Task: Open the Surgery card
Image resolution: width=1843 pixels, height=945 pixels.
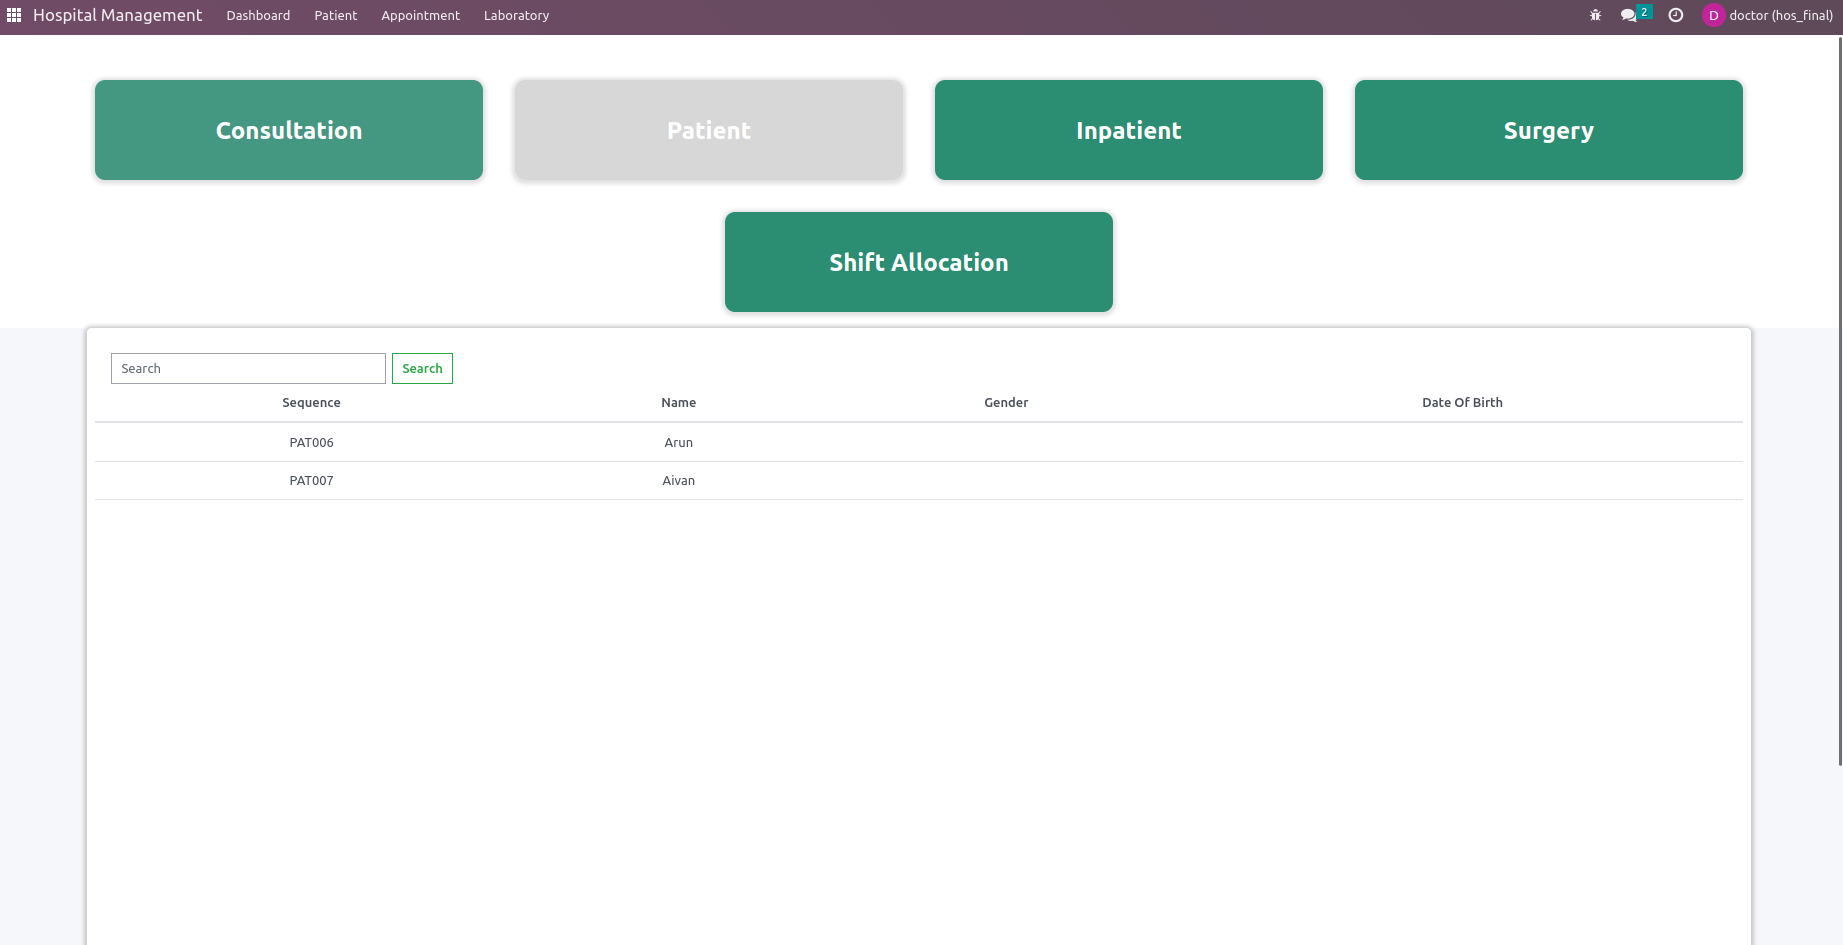Action: tap(1549, 130)
